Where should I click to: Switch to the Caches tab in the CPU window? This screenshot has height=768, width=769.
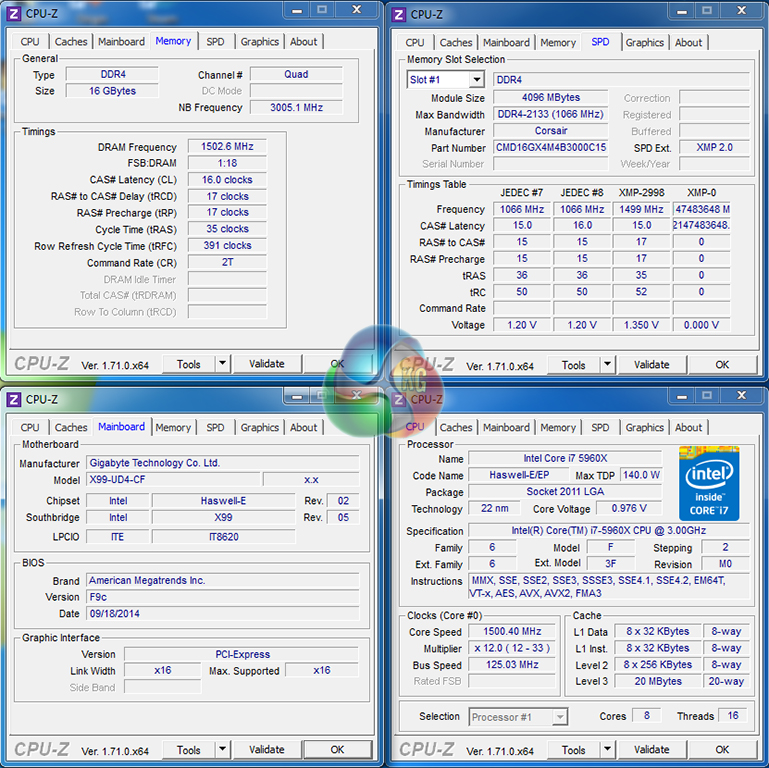coord(456,428)
